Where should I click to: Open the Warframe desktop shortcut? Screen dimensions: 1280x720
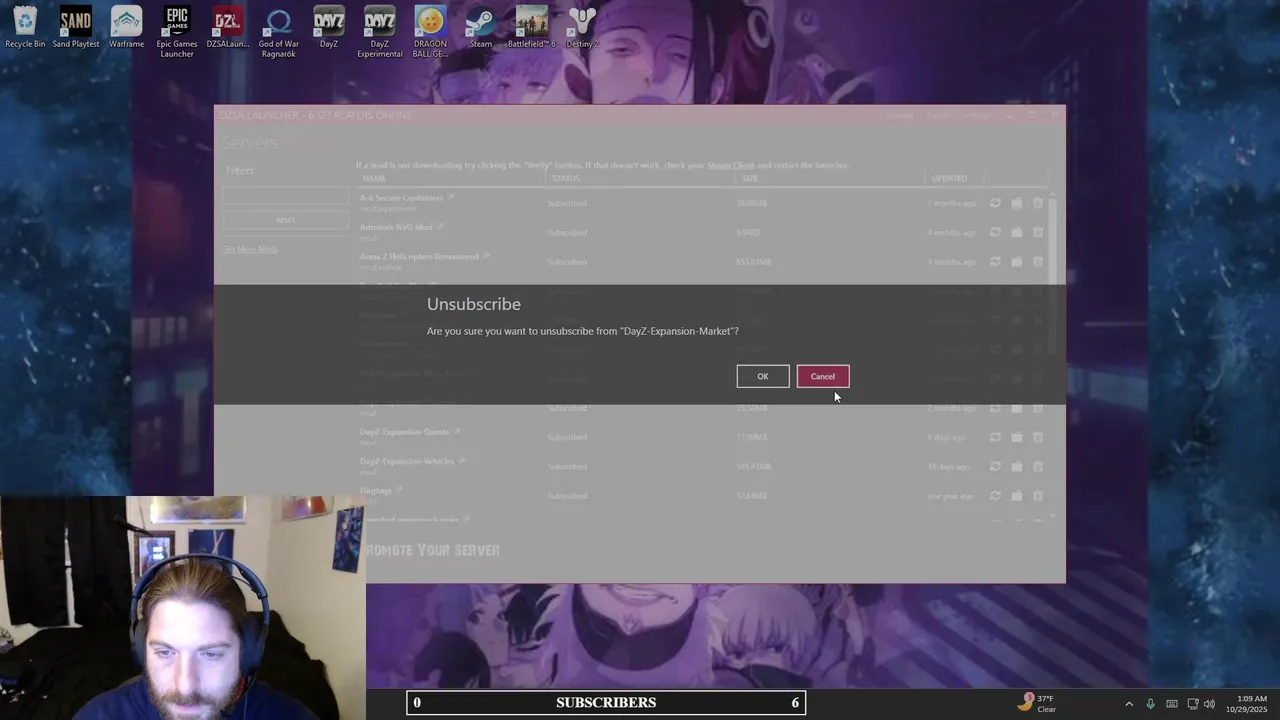127,28
